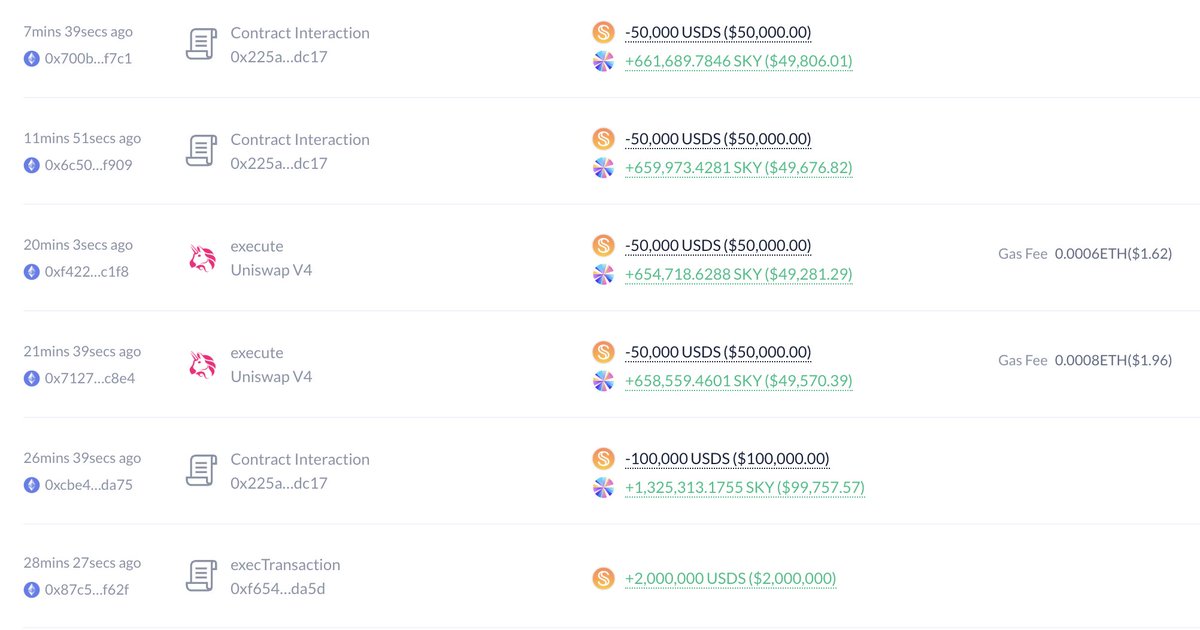Click Uniswap V4 label in 21mins 39secs row
This screenshot has width=1200, height=630.
point(271,377)
